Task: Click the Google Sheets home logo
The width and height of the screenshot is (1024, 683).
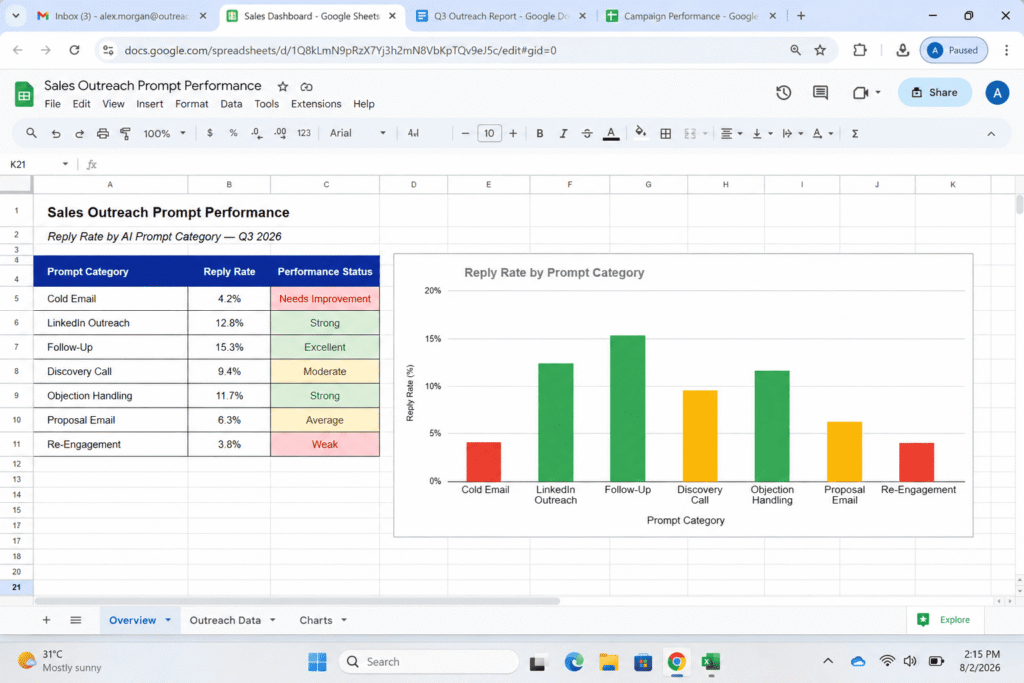Action: point(24,95)
